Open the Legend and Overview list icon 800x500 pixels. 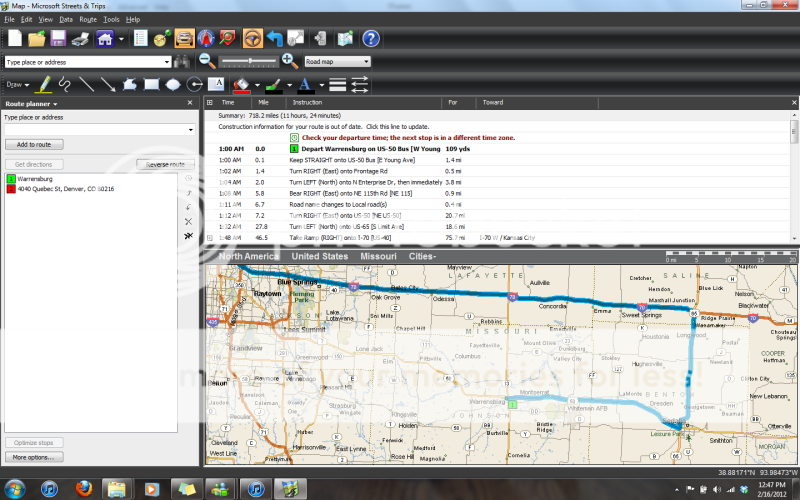tap(140, 38)
